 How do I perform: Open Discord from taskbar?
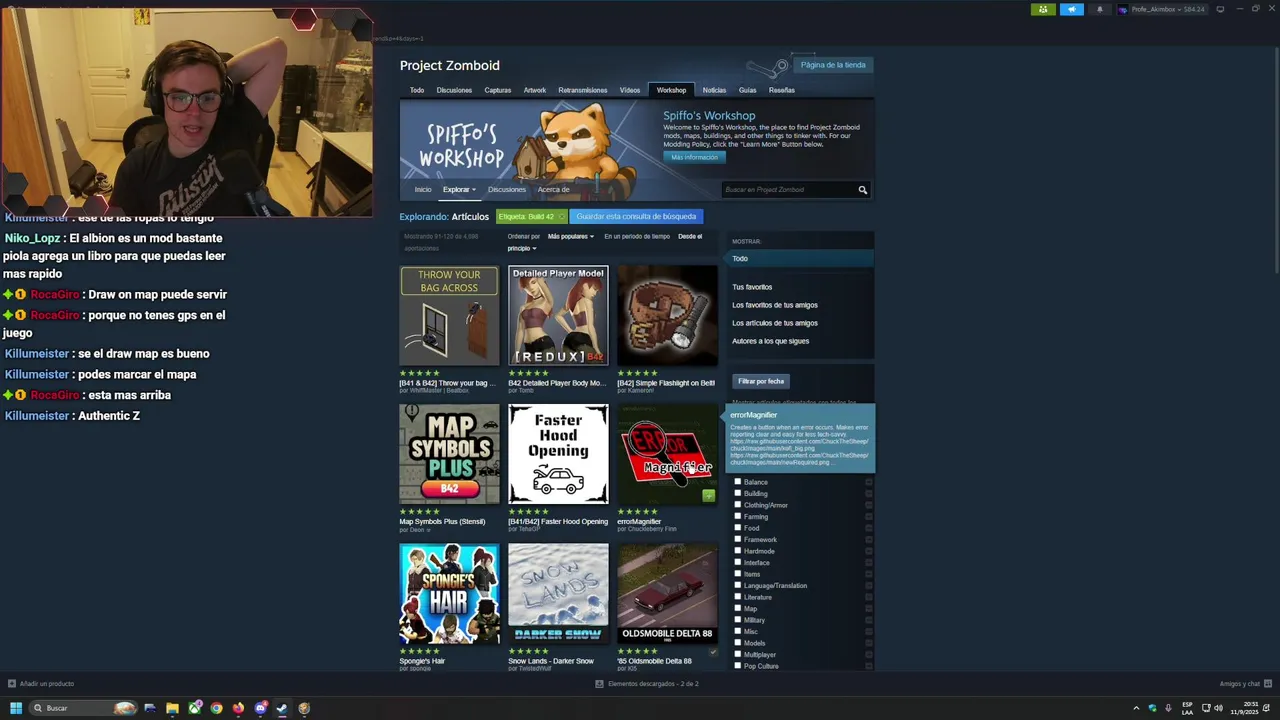coord(260,708)
